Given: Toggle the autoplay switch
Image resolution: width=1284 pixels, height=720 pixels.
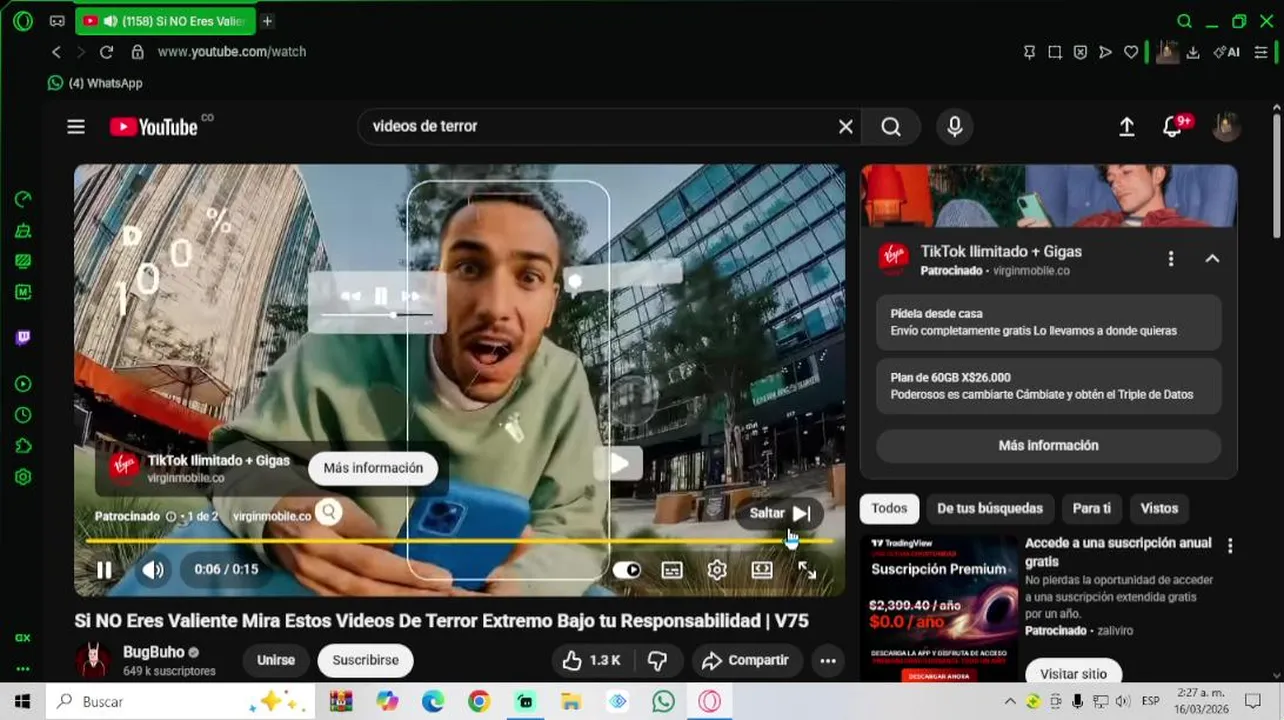Looking at the screenshot, I should (x=627, y=570).
